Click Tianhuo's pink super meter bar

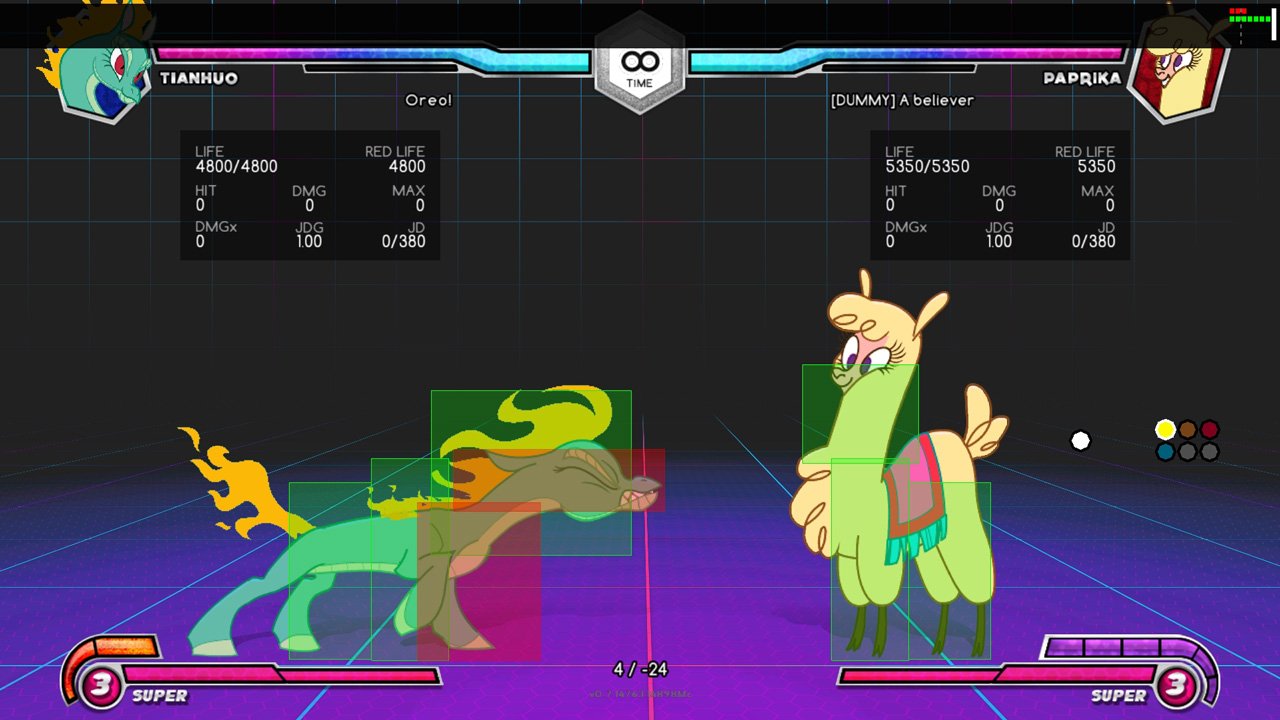(x=281, y=676)
